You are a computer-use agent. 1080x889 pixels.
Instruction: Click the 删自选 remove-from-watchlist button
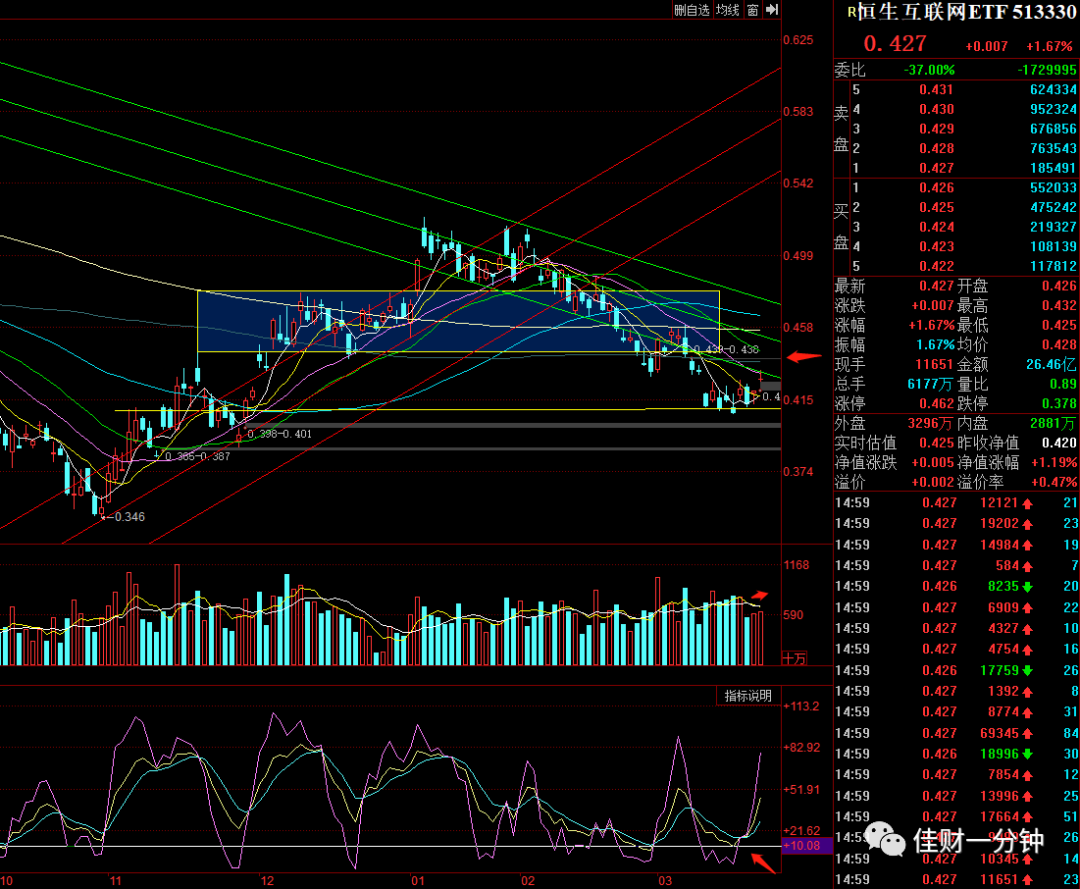692,10
